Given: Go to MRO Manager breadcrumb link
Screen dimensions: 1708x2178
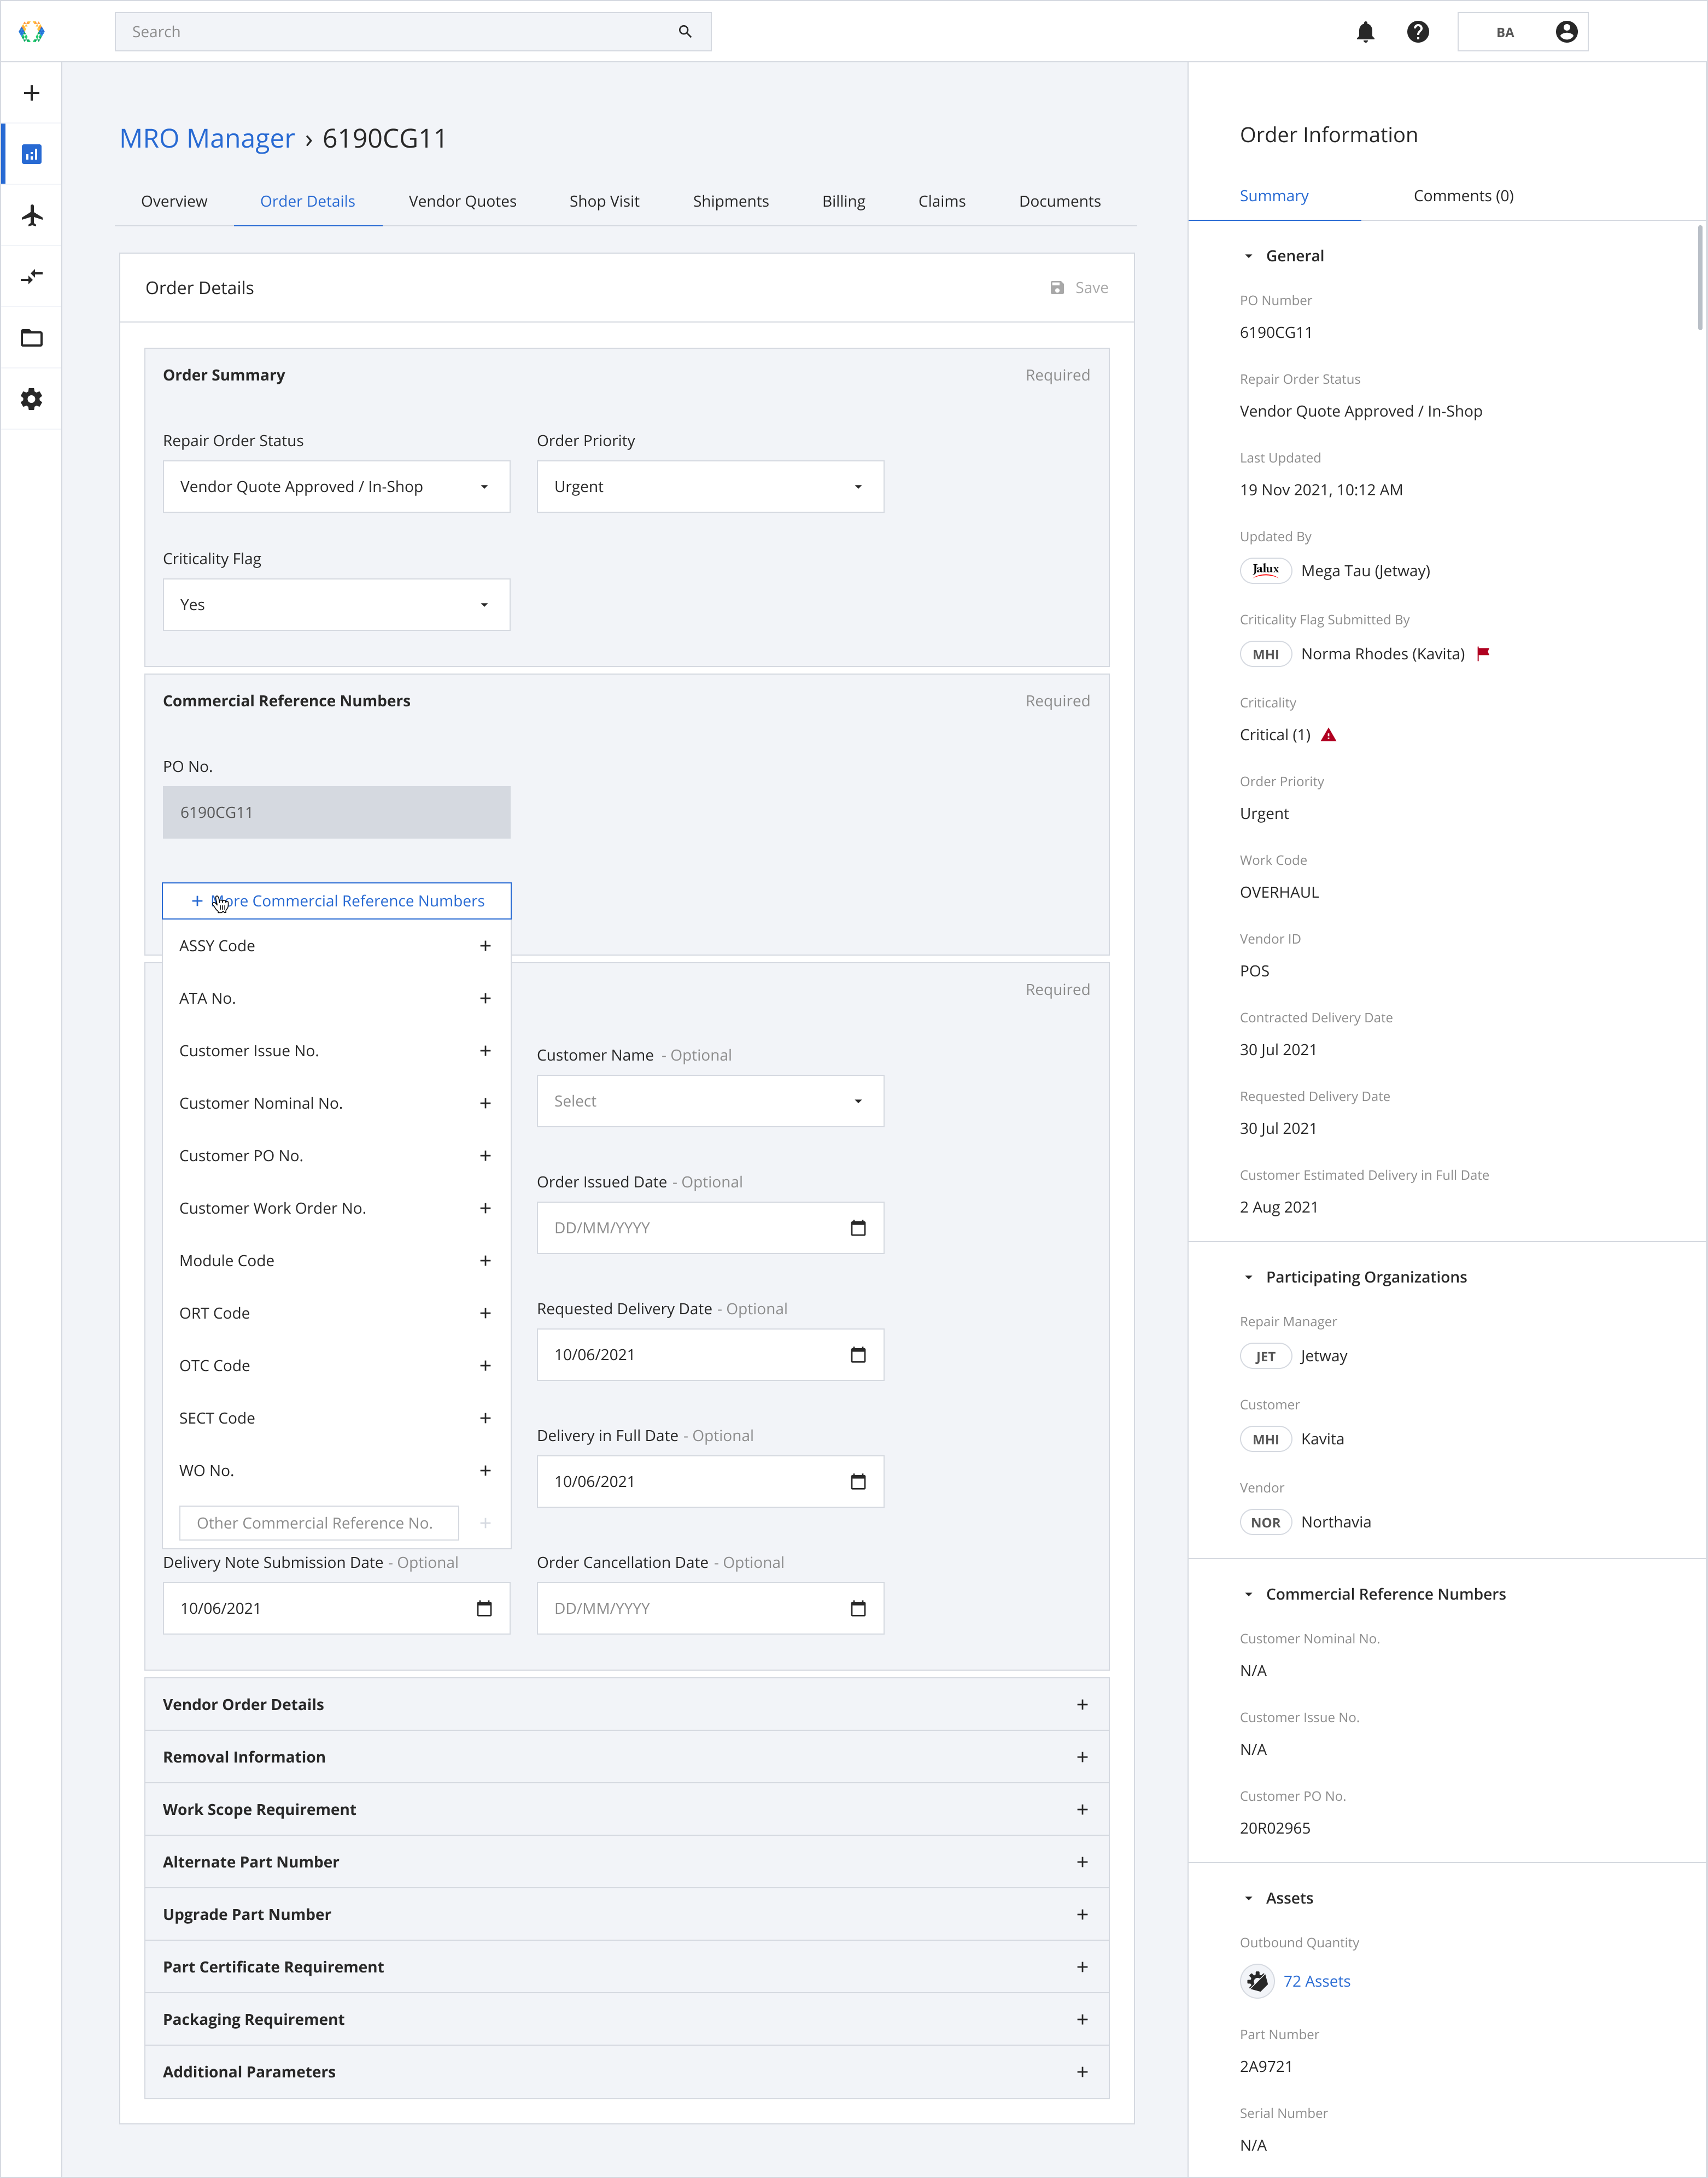Looking at the screenshot, I should [207, 138].
